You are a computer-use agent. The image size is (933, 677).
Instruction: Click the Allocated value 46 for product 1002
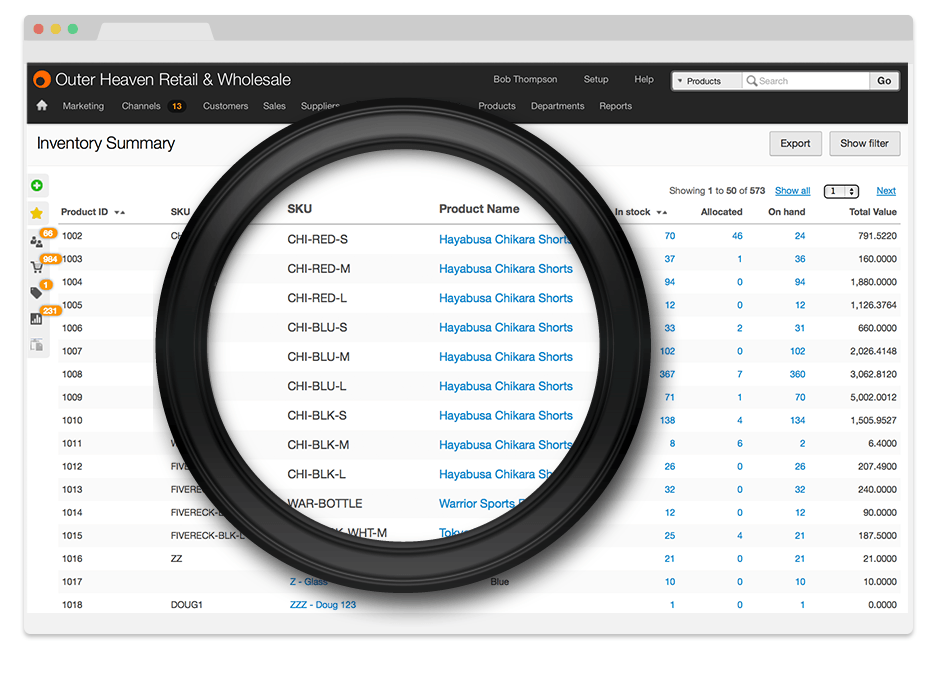[737, 236]
